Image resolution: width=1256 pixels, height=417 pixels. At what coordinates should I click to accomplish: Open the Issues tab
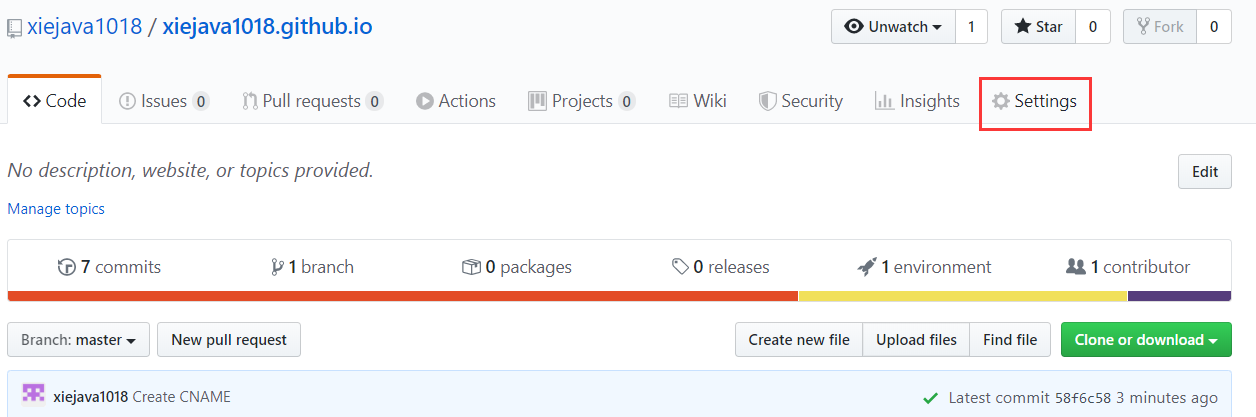click(163, 101)
